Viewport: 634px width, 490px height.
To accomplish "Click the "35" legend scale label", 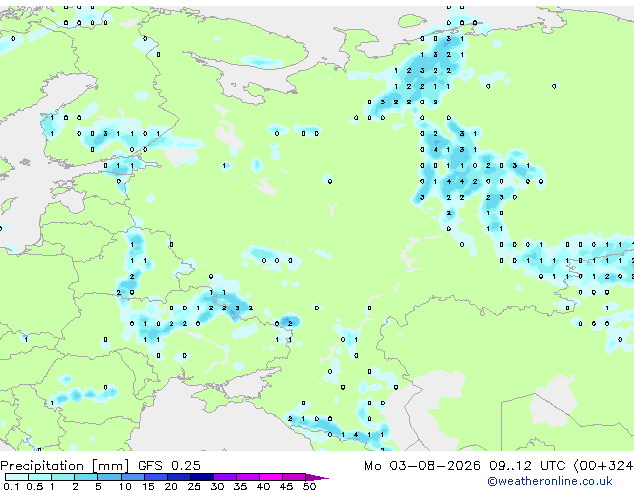I will (240, 486).
